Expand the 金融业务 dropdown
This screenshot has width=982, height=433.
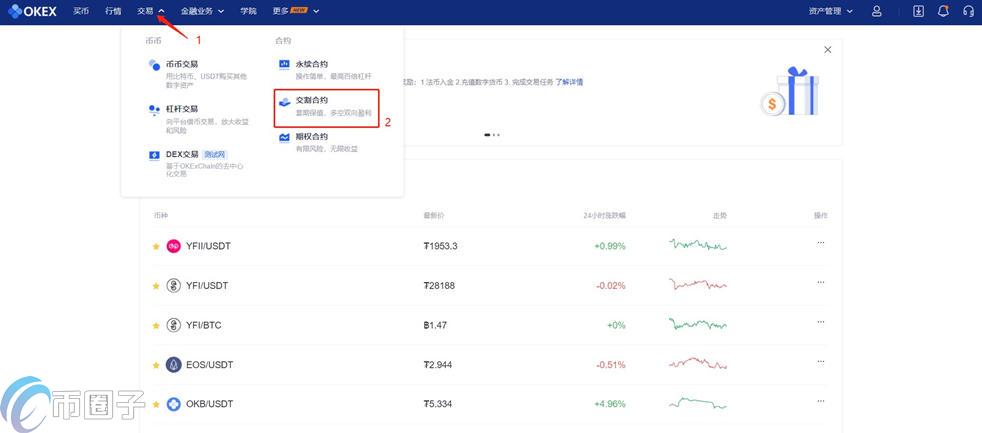point(202,11)
